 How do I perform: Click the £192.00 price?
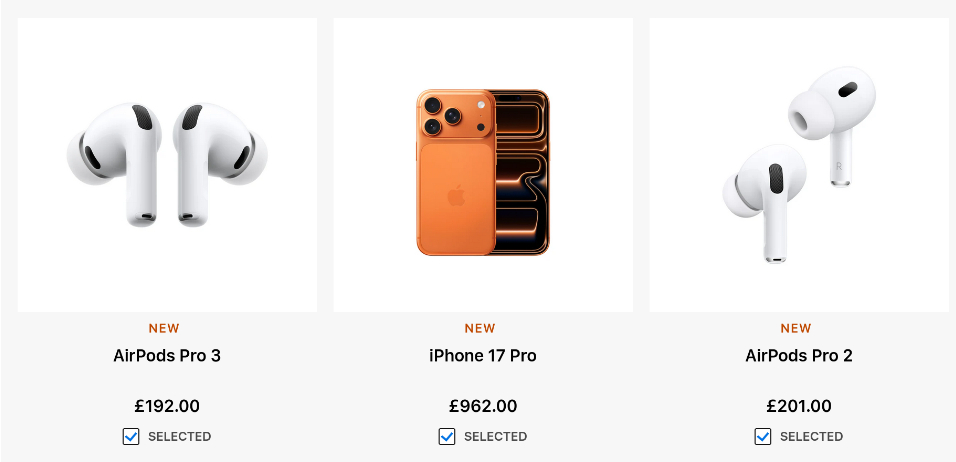[x=167, y=406]
